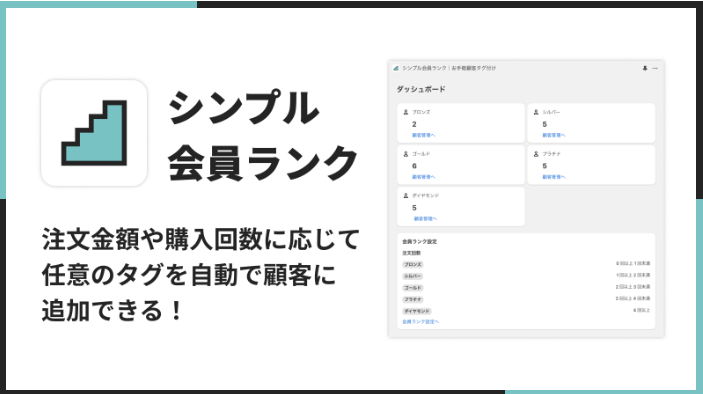Image resolution: width=703 pixels, height=394 pixels.
Task: Click the line 任意のタグを自動で顧客に
Action: coord(189,274)
